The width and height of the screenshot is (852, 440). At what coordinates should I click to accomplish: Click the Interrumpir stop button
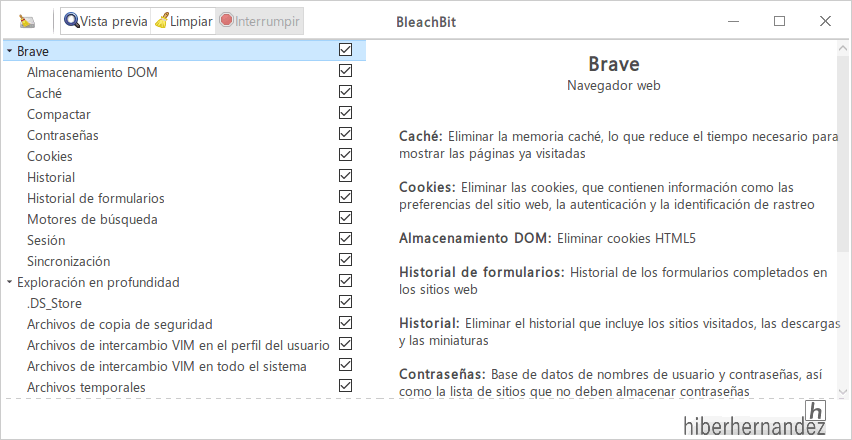[x=259, y=21]
